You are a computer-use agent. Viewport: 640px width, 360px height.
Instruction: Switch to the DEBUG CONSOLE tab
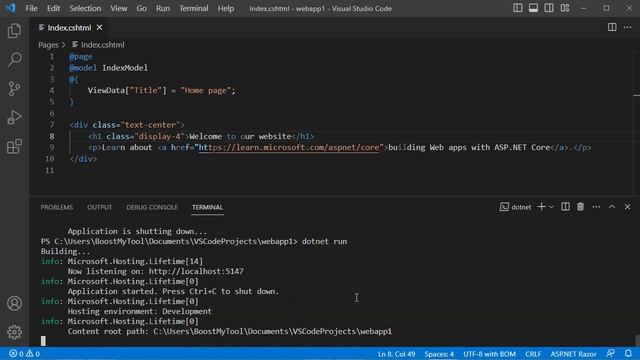[x=152, y=207]
